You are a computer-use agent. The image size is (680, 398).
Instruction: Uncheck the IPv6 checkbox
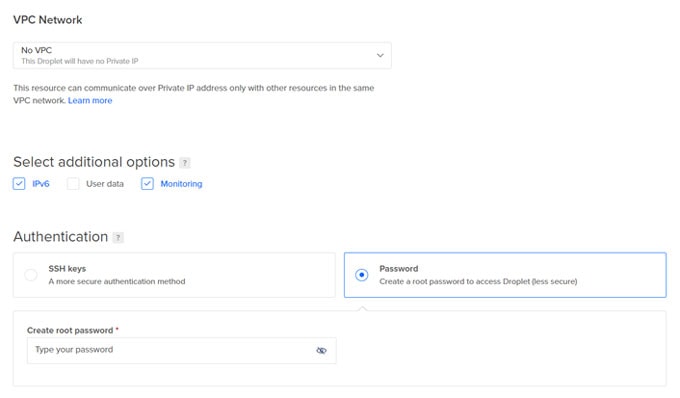tap(19, 184)
